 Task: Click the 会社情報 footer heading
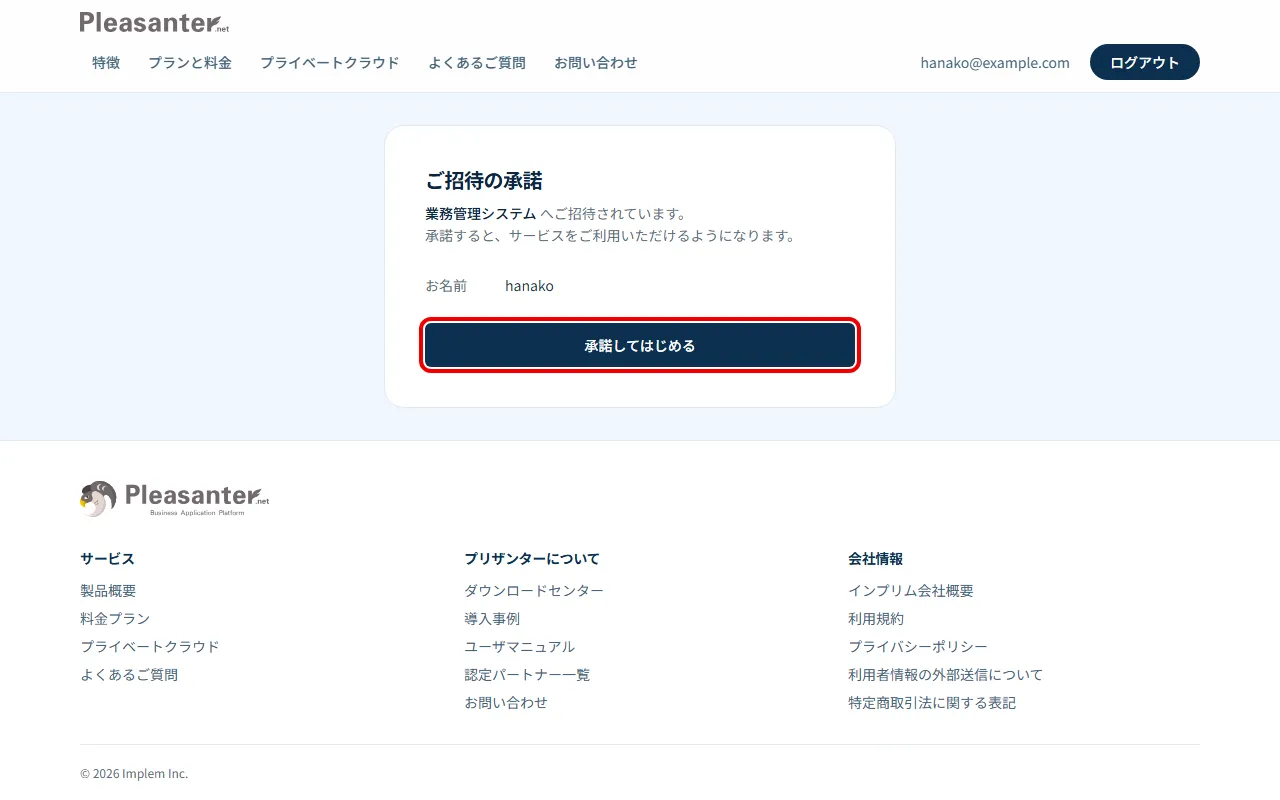point(876,559)
